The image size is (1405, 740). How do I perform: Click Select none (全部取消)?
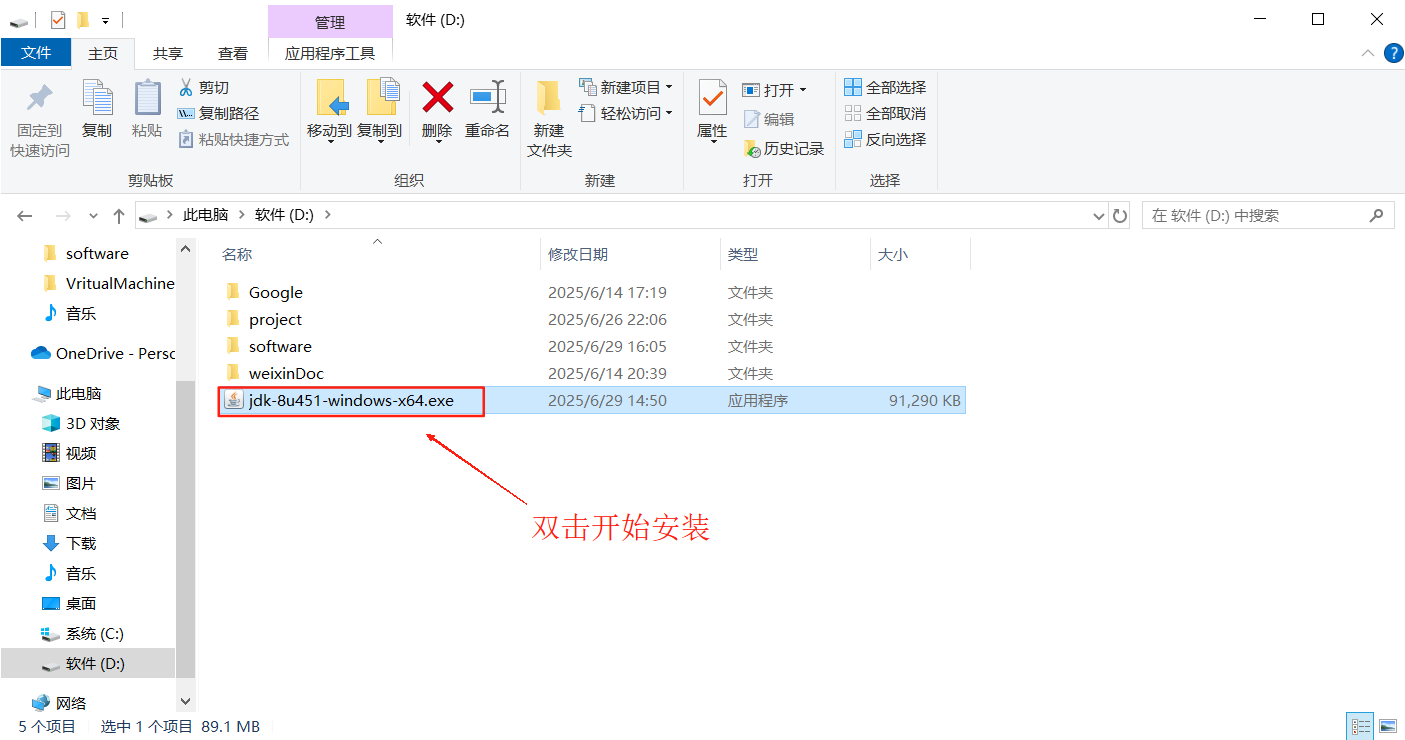point(885,114)
